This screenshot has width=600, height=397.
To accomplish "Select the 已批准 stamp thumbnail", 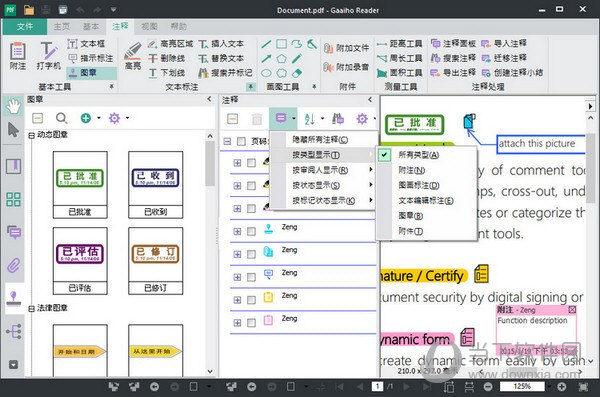I will (80, 185).
